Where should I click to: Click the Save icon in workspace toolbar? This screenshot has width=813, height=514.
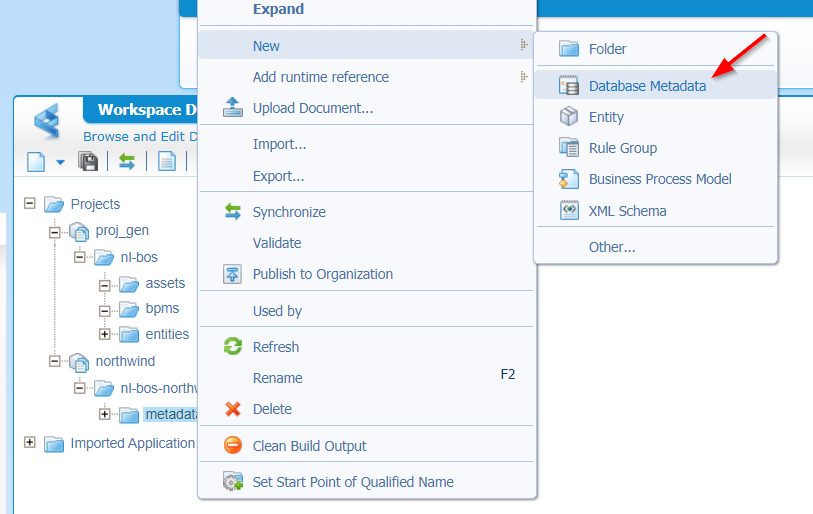[x=88, y=161]
